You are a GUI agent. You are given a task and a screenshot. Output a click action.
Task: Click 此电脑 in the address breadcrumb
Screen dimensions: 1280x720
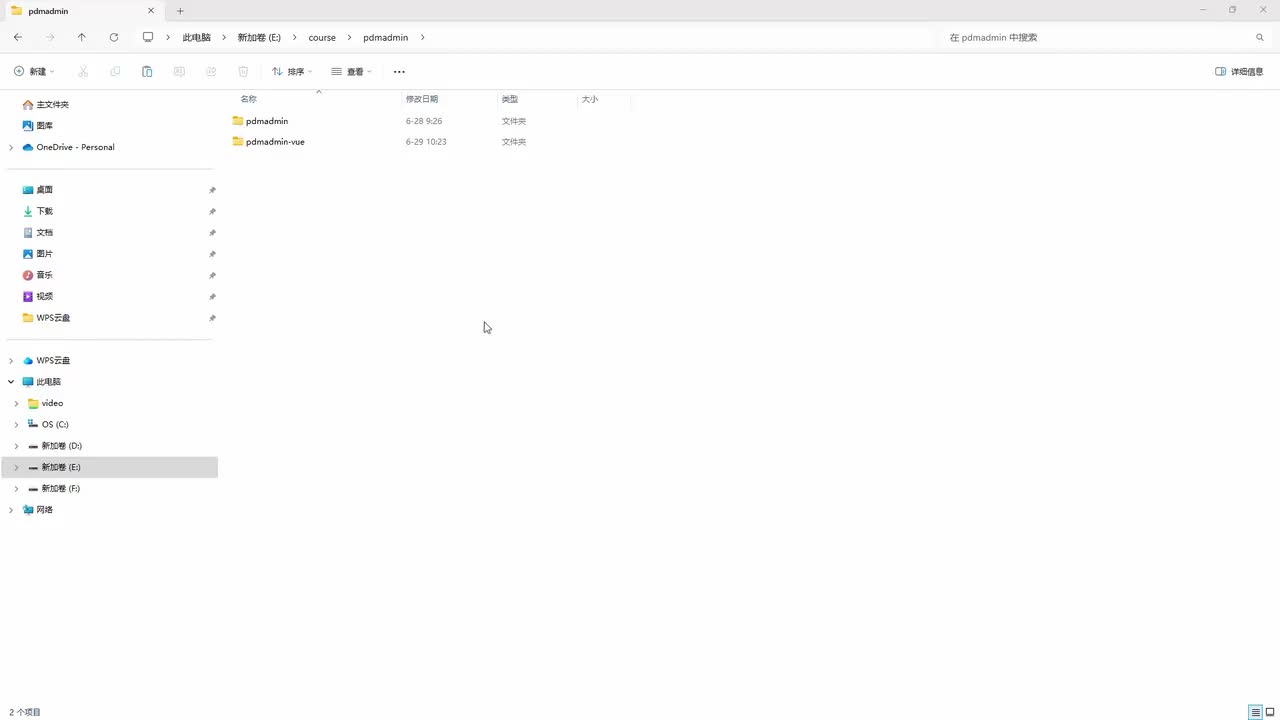[x=196, y=37]
